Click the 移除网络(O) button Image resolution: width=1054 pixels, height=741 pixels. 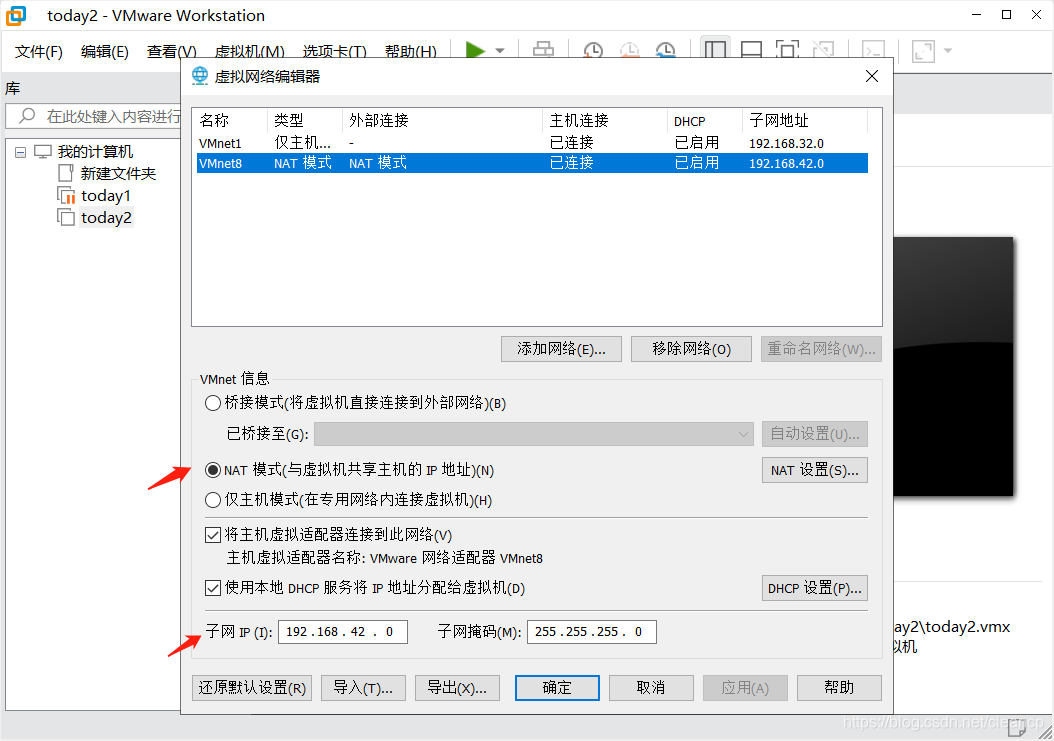click(691, 349)
